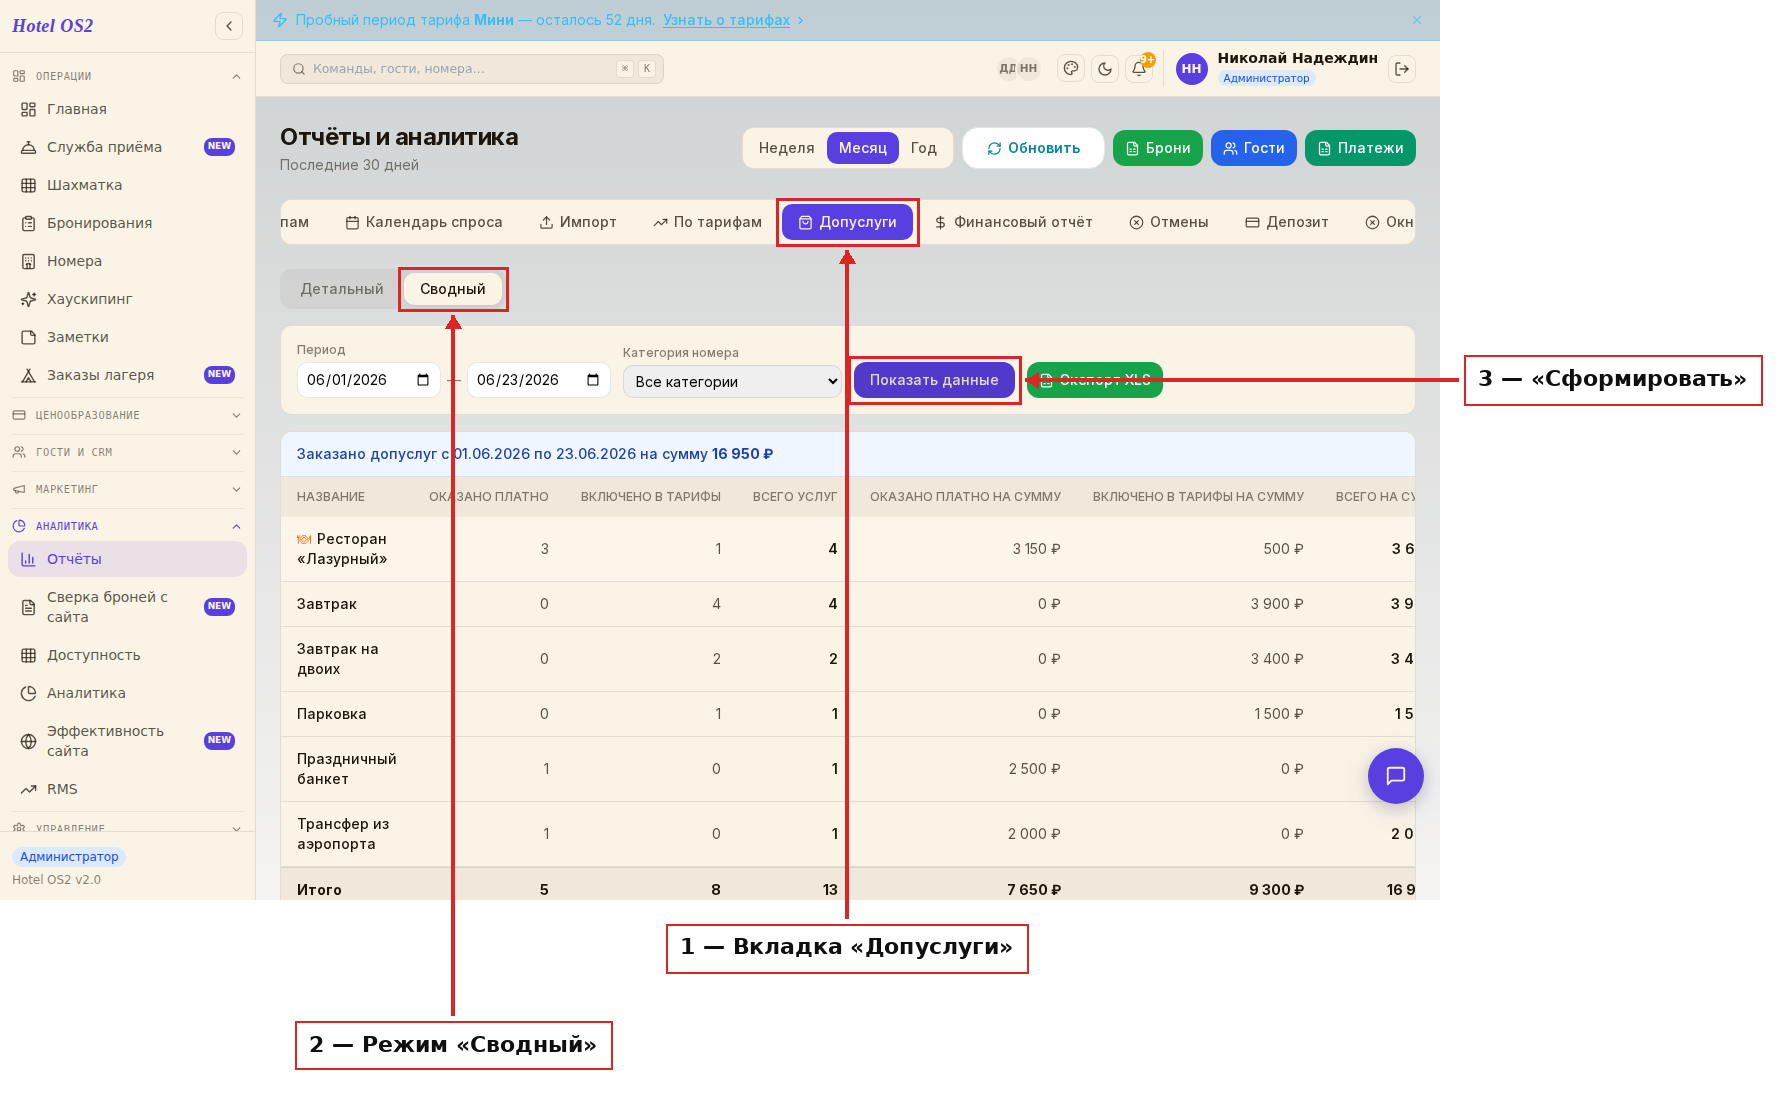Open Шахматка grid view
This screenshot has width=1786, height=1093.
coord(127,185)
